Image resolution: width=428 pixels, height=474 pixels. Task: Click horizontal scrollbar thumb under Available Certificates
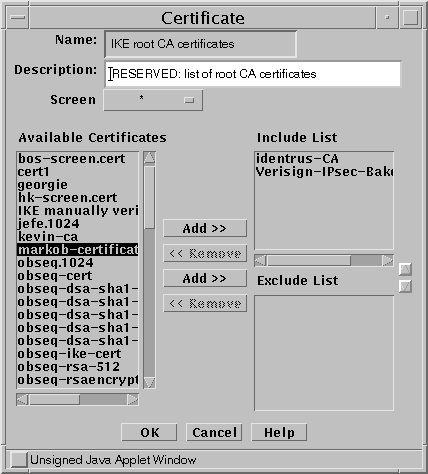[x=54, y=399]
